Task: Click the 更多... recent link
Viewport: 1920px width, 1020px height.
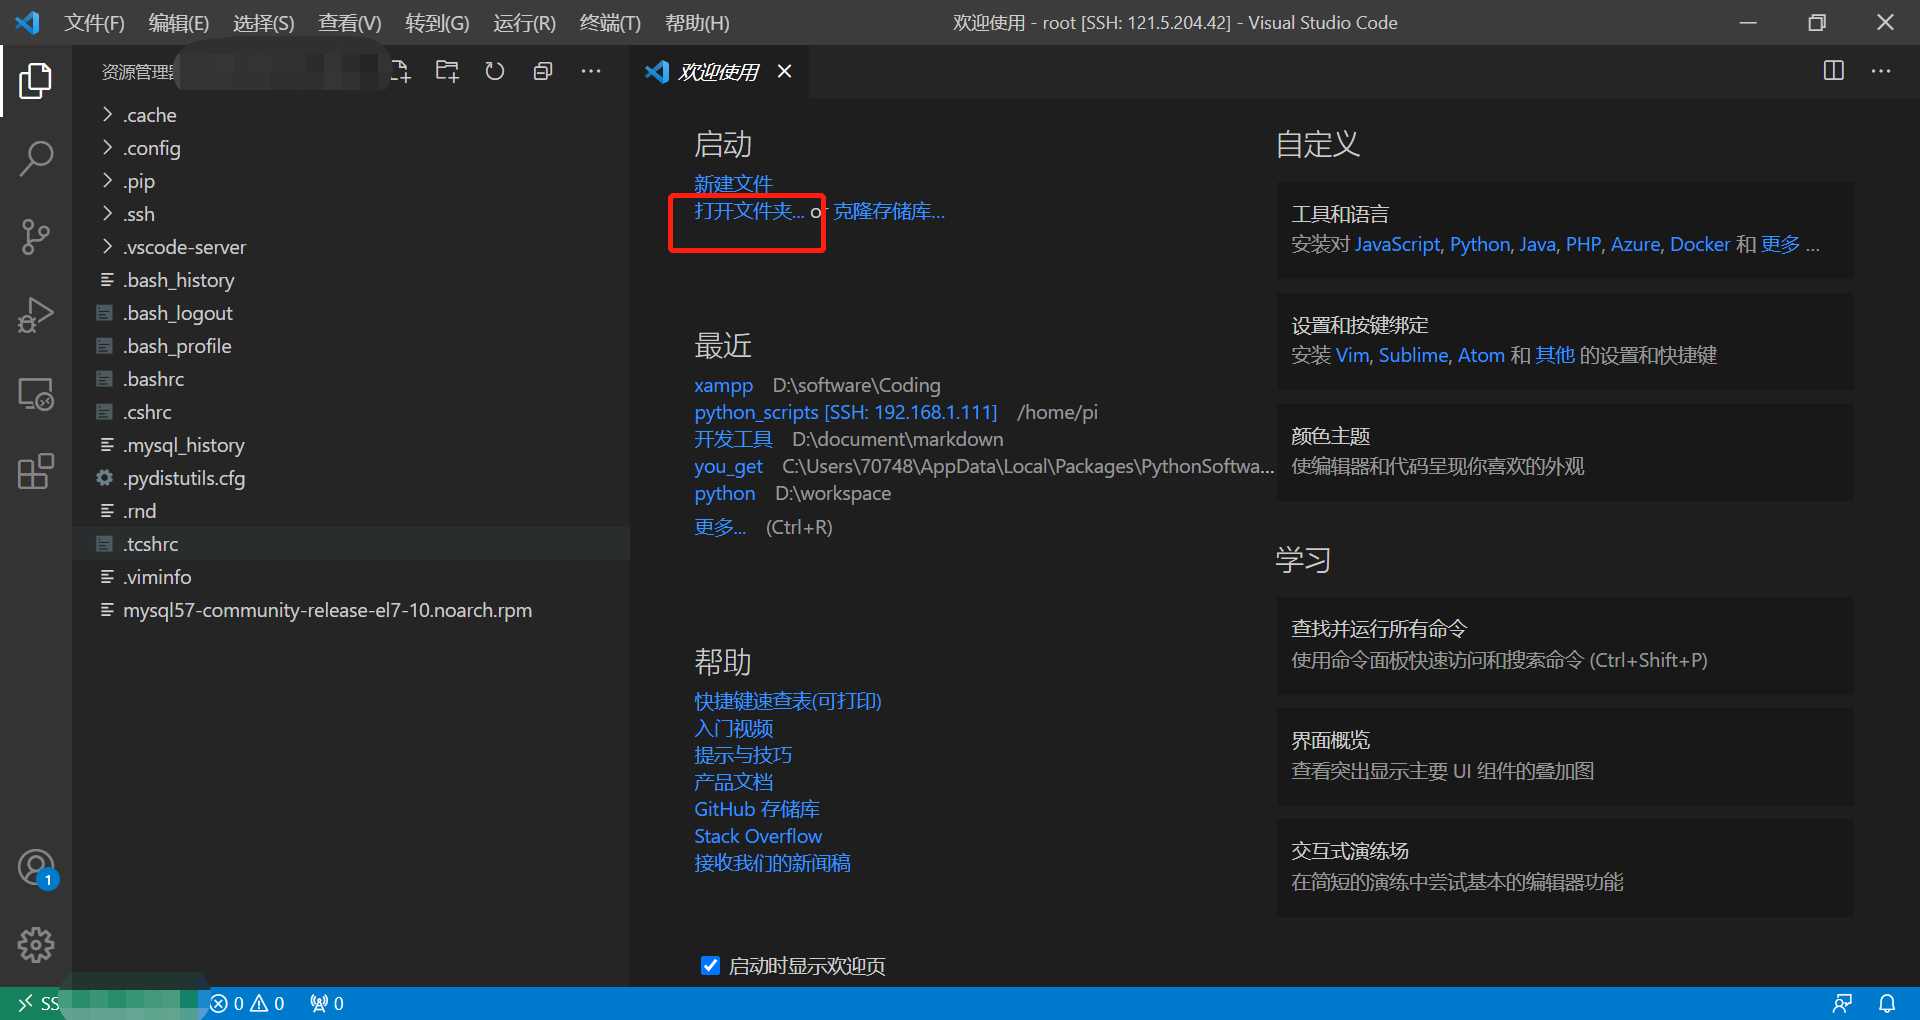Action: click(720, 527)
